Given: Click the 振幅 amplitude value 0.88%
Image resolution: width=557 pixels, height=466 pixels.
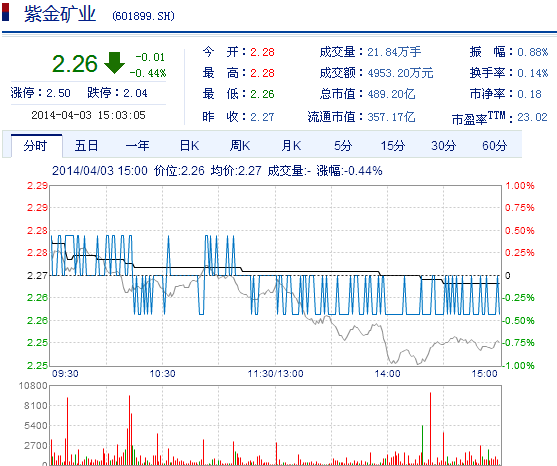Looking at the screenshot, I should (x=532, y=52).
